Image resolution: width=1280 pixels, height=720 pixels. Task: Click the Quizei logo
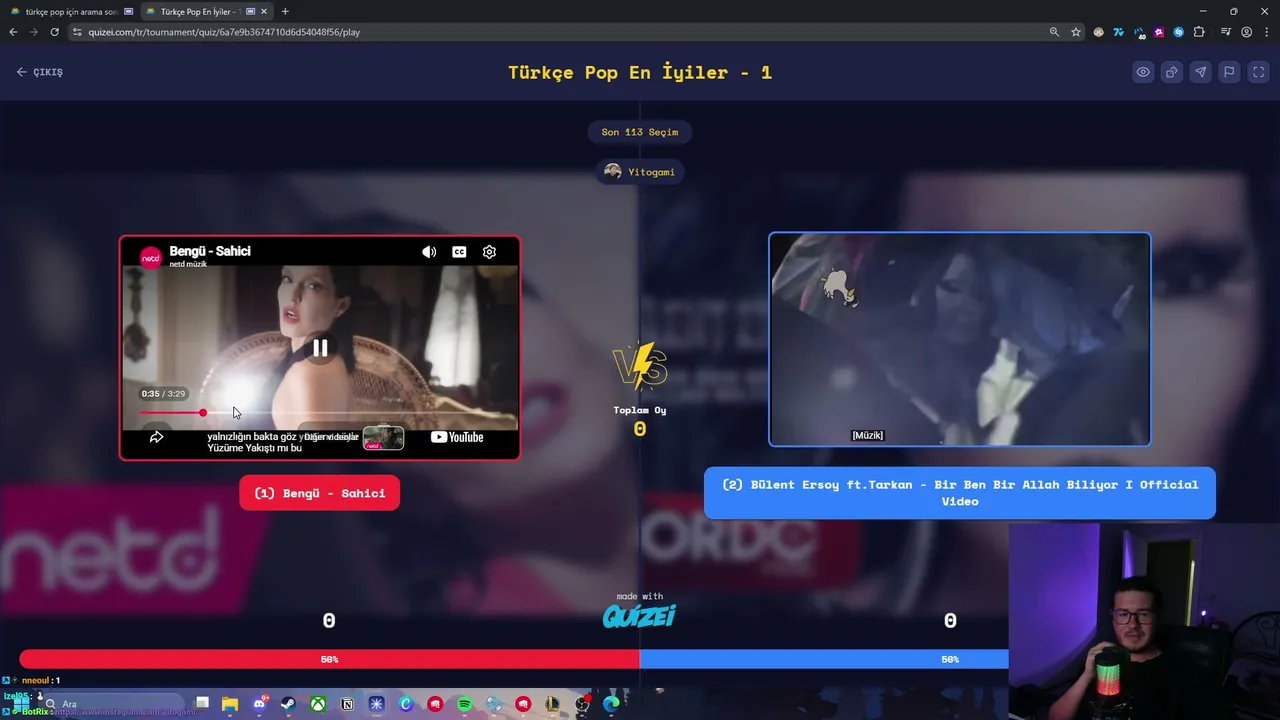[639, 616]
